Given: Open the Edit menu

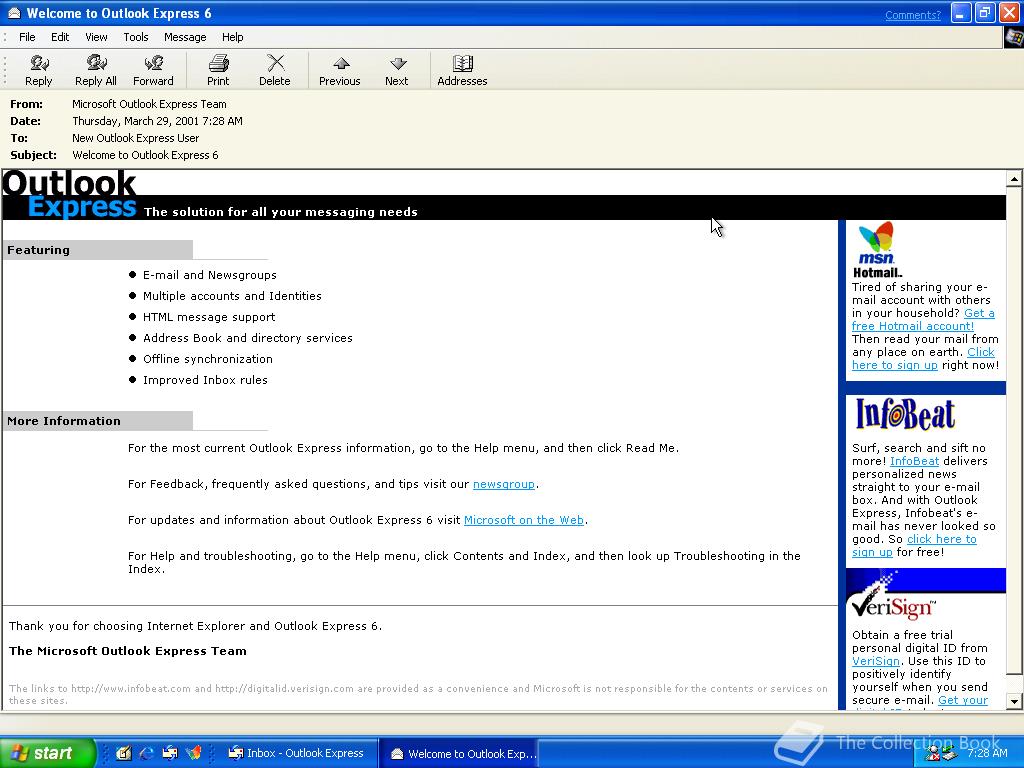Looking at the screenshot, I should coord(60,37).
